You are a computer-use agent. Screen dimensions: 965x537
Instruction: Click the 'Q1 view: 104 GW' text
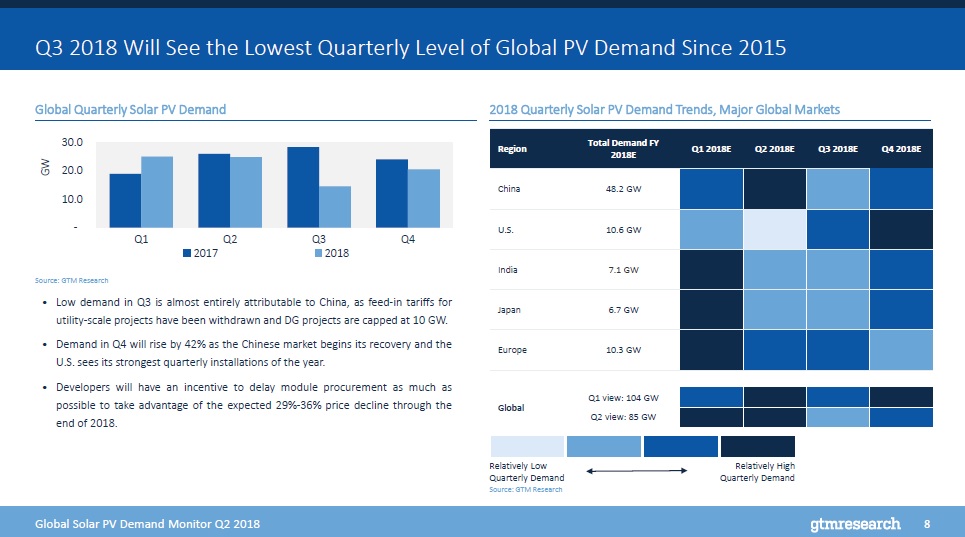coord(623,398)
